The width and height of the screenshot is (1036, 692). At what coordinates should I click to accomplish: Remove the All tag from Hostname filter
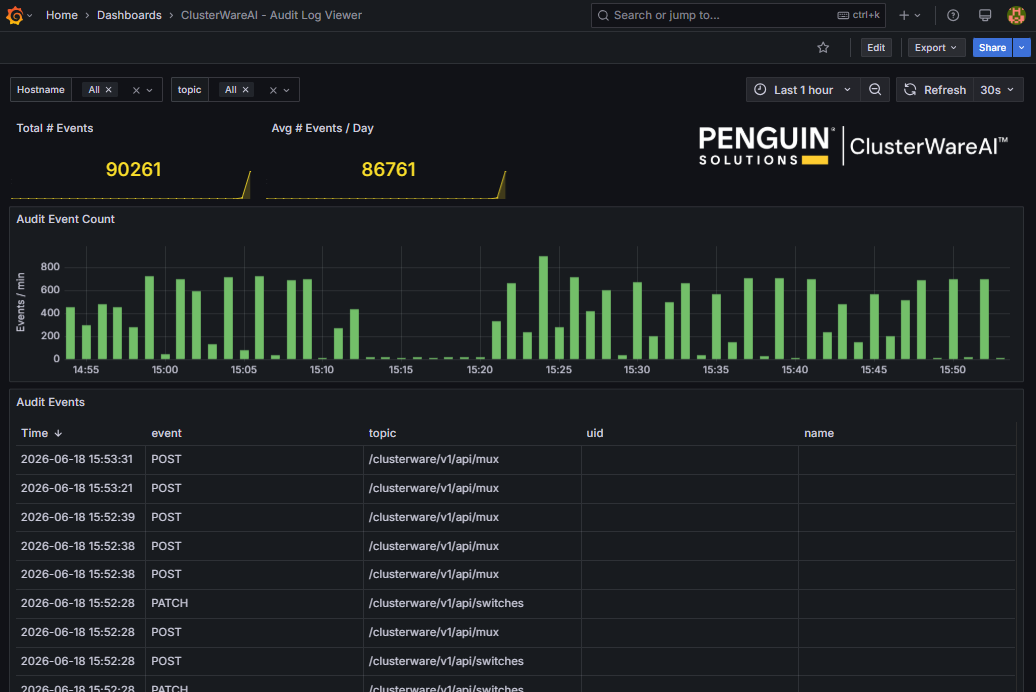point(108,90)
